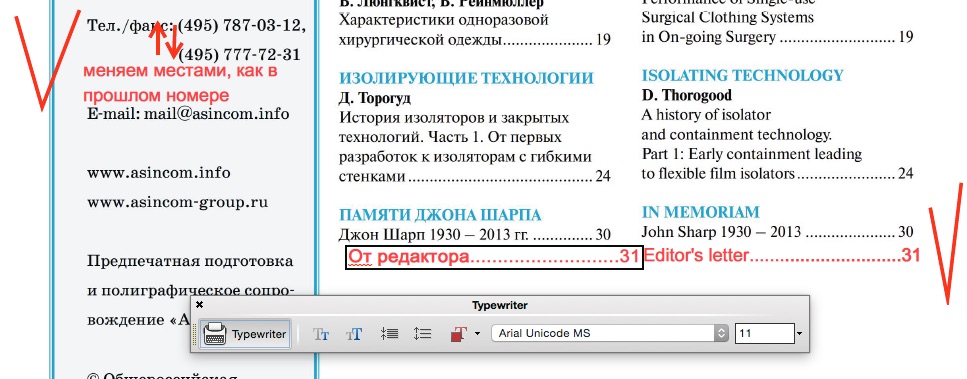Screen dimensions: 967x379
Task: Click the Typewriter toolbar grip handle
Action: [x=195, y=334]
